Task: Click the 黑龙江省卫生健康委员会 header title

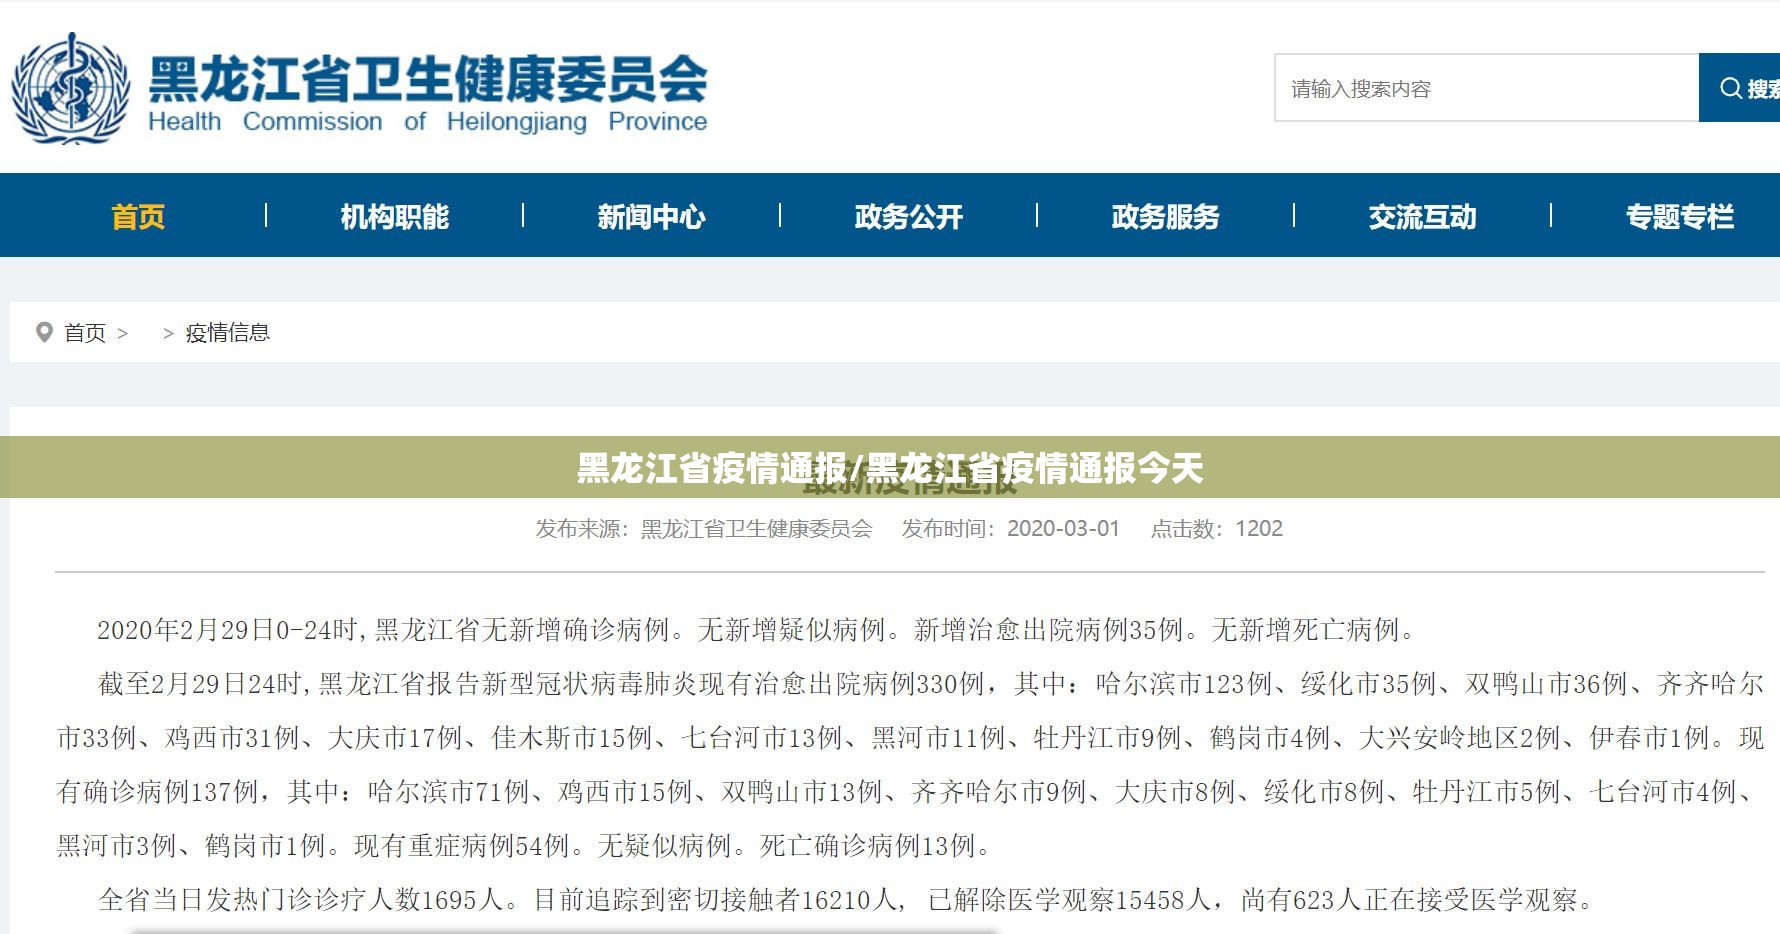Action: click(427, 80)
